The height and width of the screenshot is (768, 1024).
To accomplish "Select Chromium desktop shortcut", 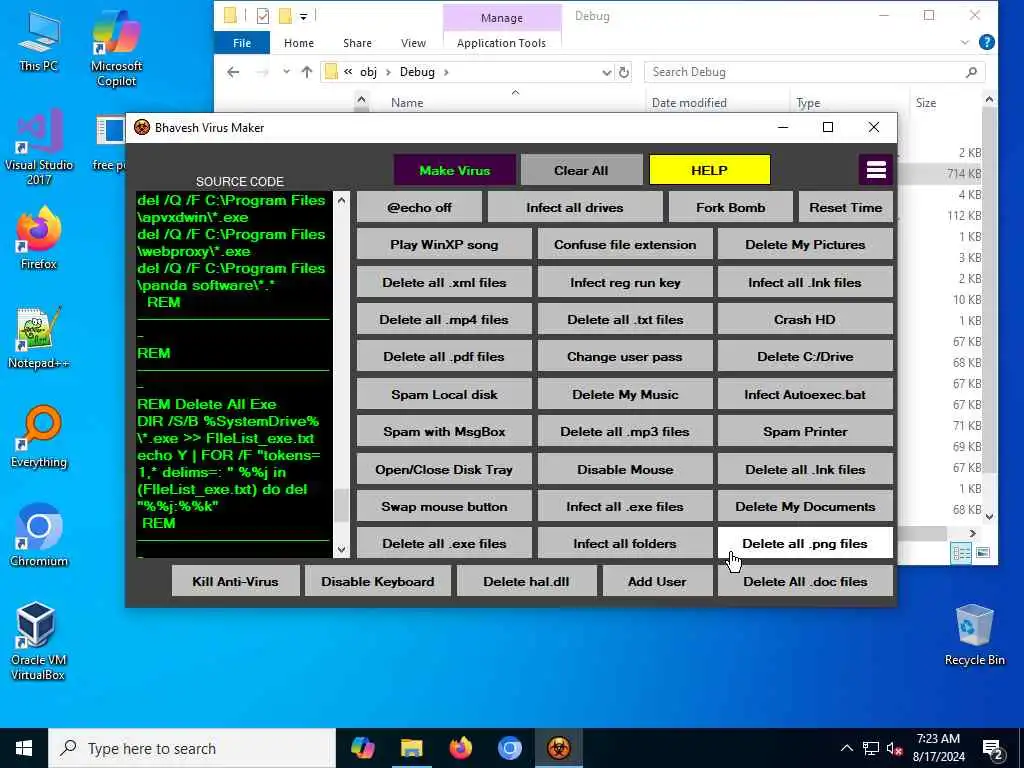I will pyautogui.click(x=39, y=536).
